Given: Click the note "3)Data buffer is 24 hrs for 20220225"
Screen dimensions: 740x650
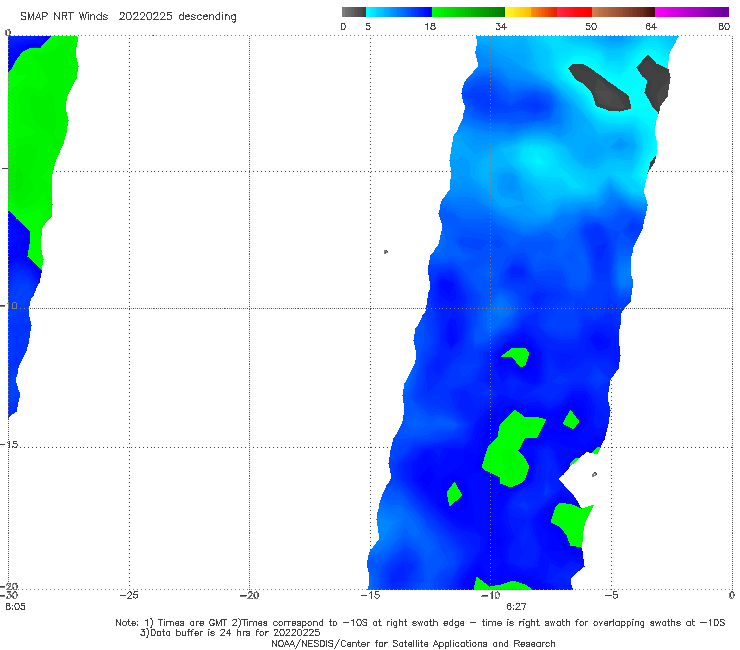Looking at the screenshot, I should 230,633.
